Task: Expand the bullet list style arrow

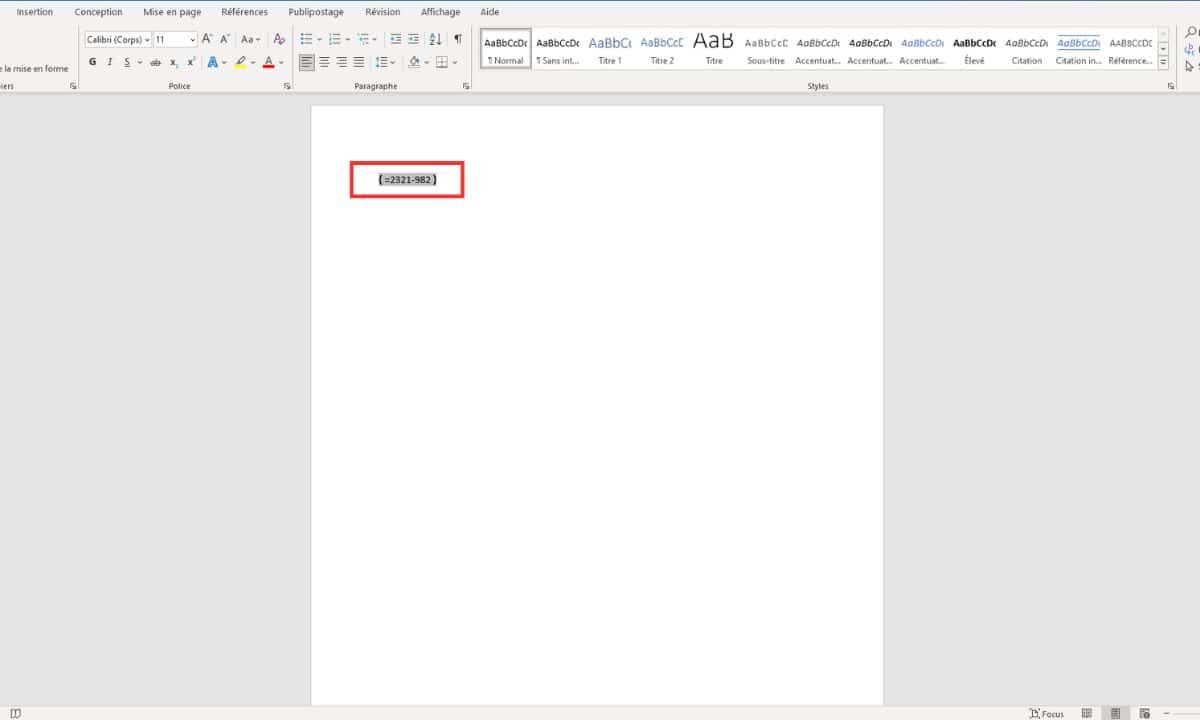Action: 319,39
